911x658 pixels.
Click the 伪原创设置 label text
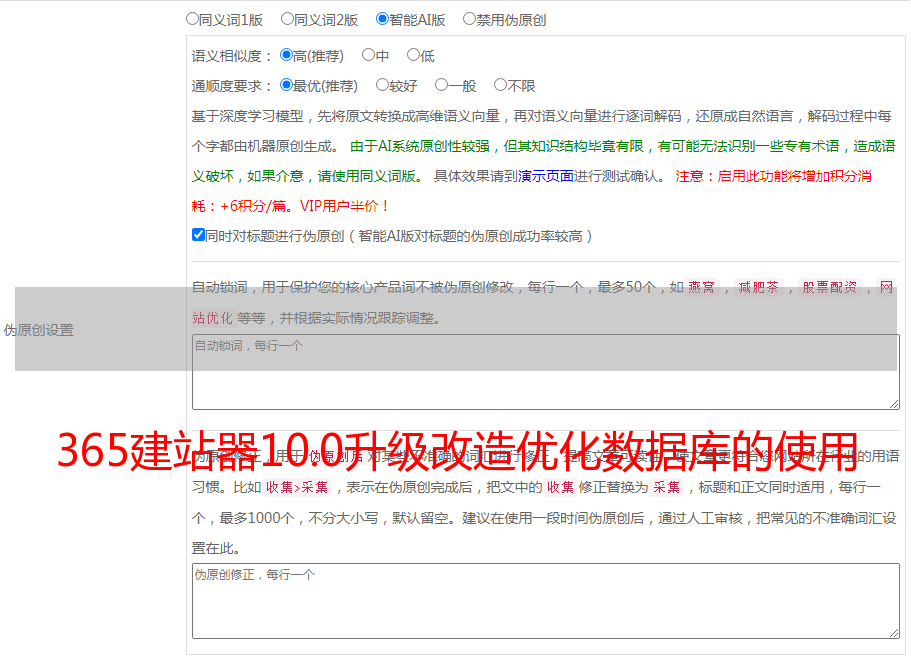[39, 330]
